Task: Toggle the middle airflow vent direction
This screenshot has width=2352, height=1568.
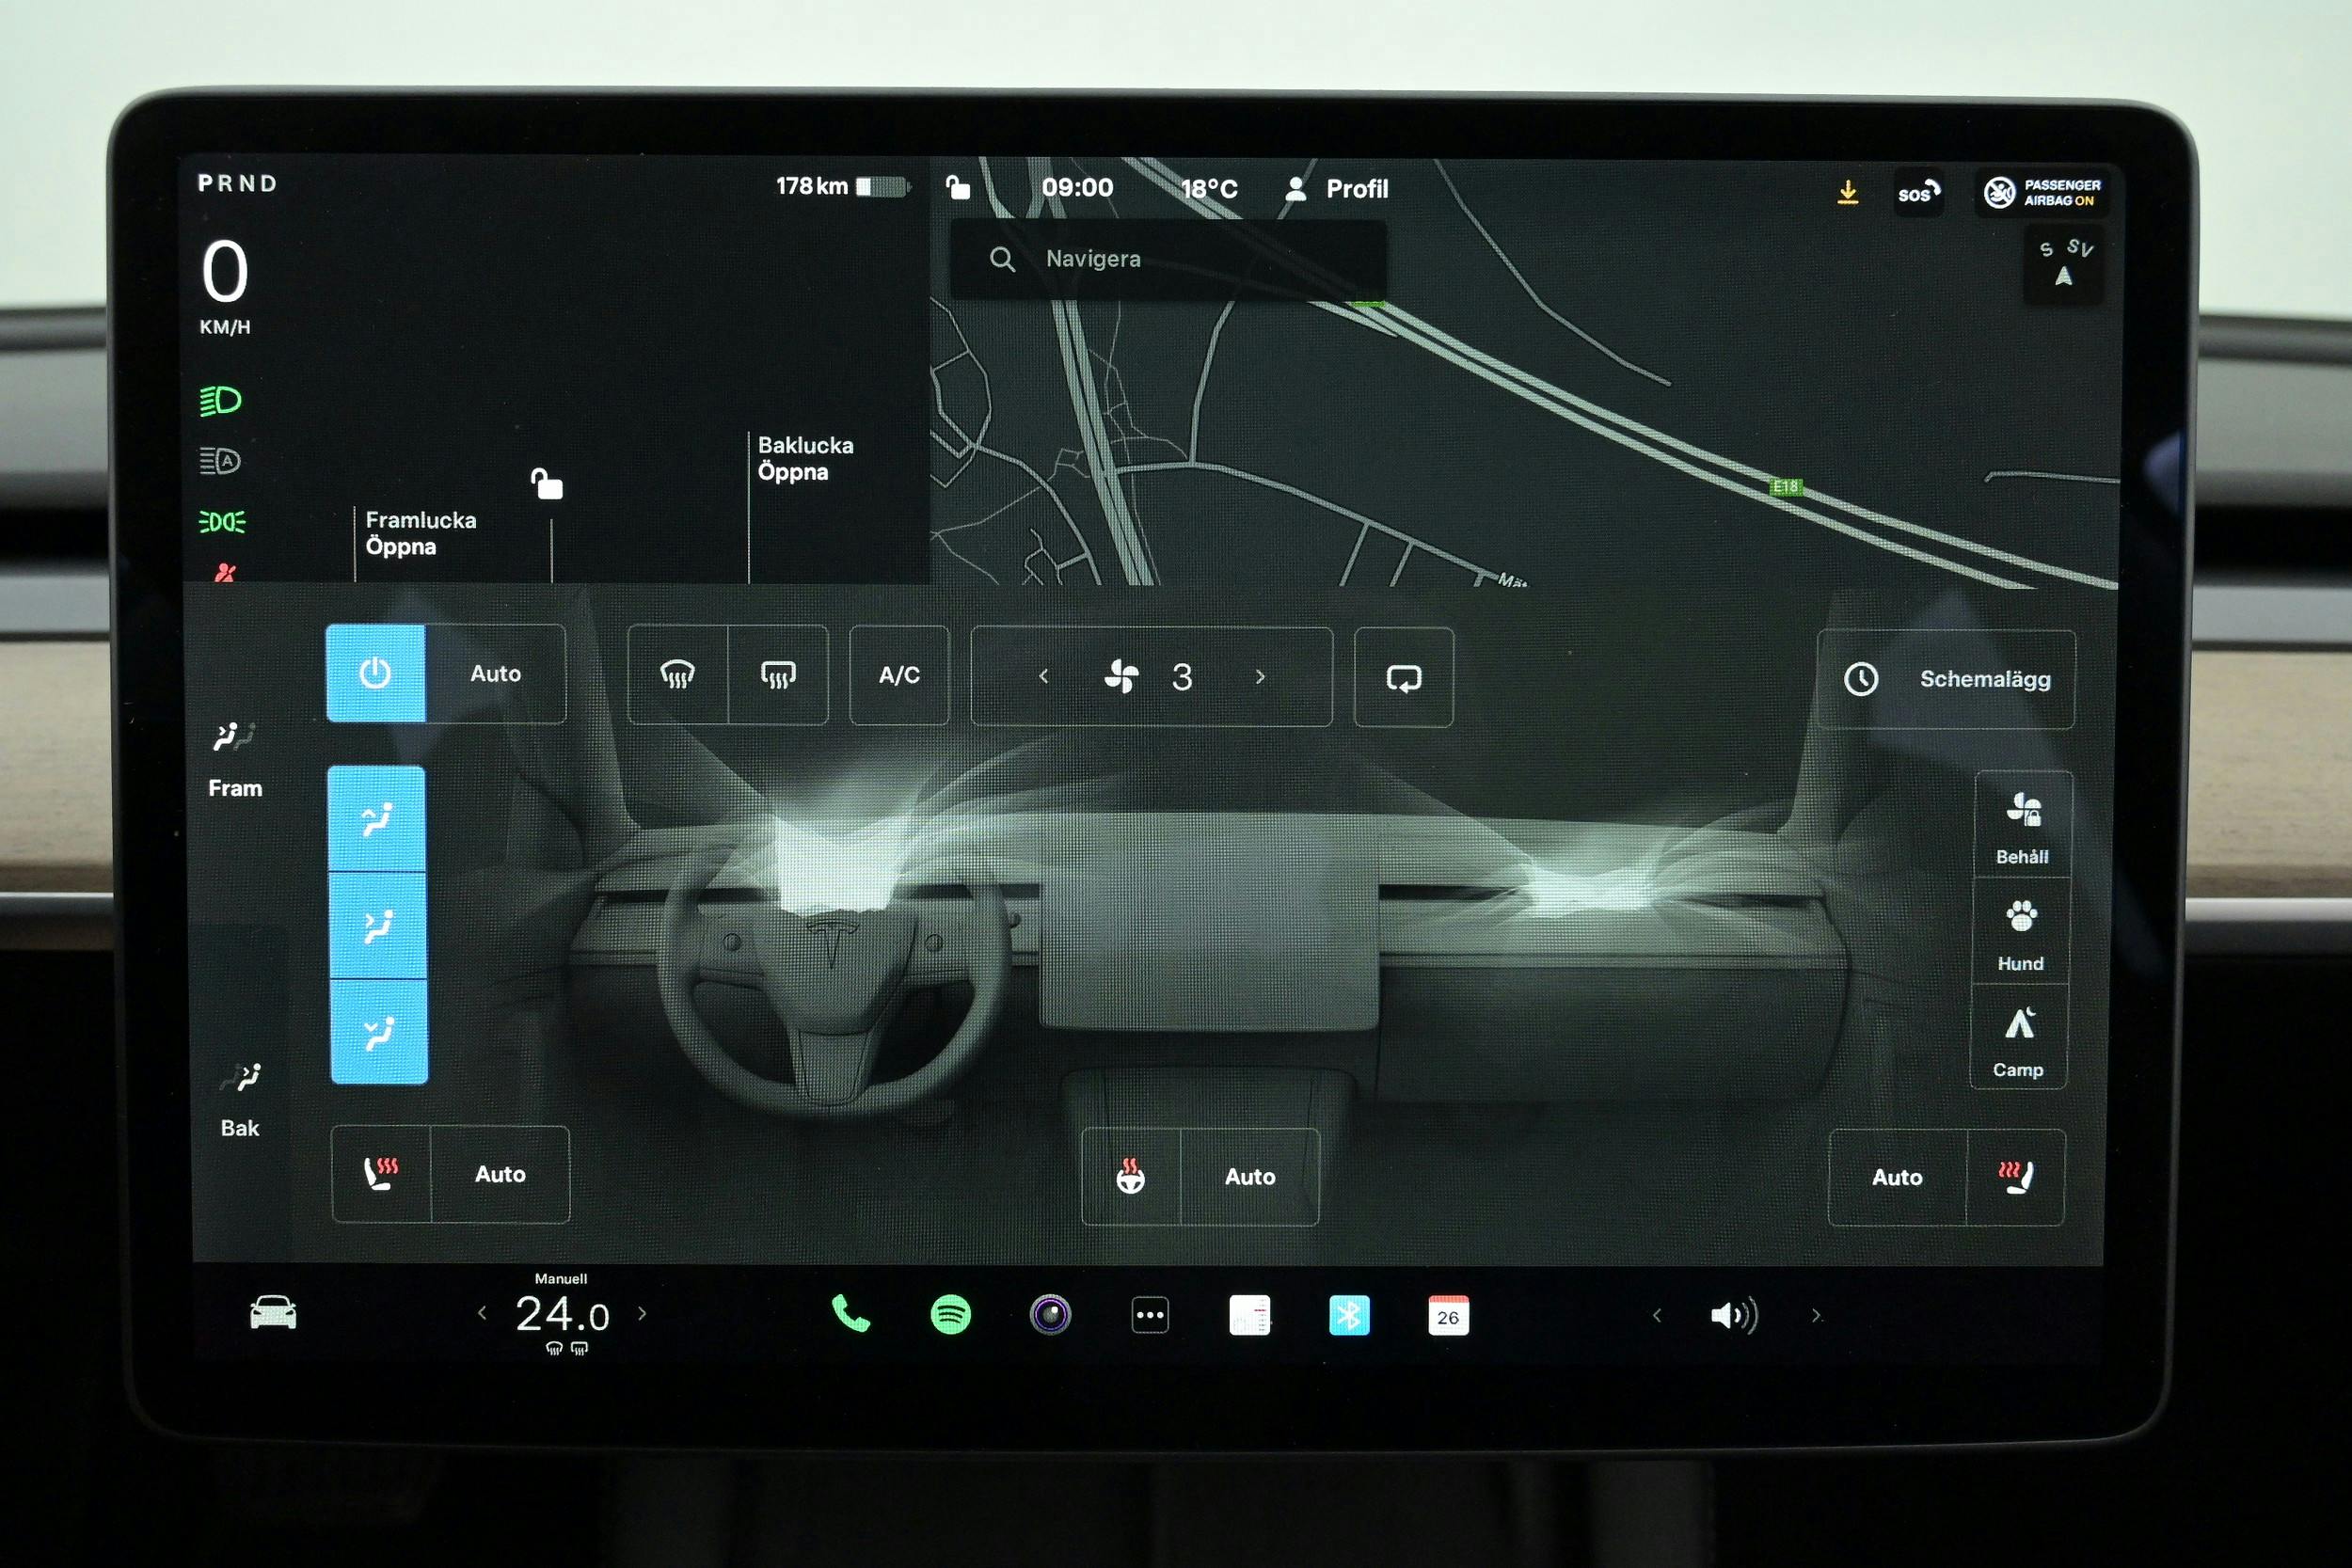Action: (x=378, y=925)
